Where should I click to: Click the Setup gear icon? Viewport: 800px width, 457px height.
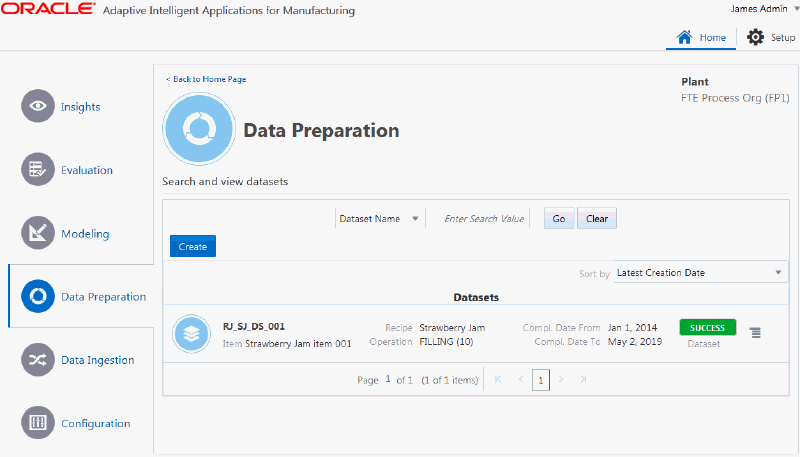pyautogui.click(x=756, y=37)
